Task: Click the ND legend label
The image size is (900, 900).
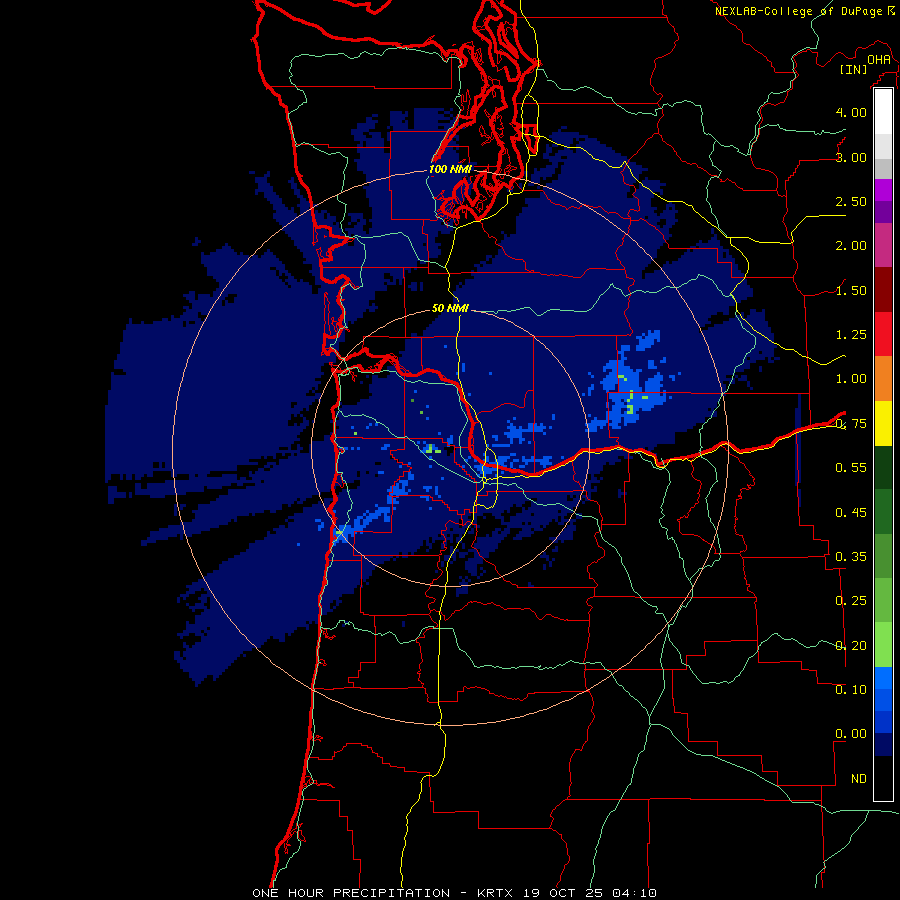Action: tap(859, 779)
